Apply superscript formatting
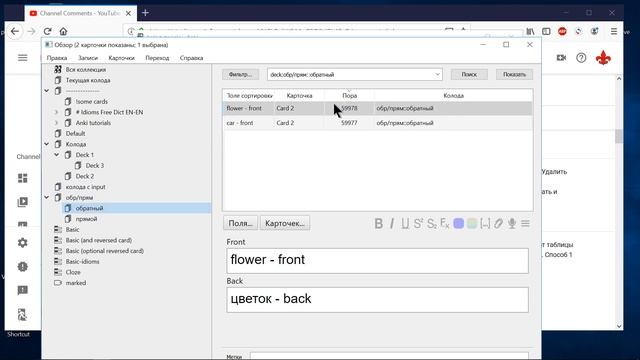The width and height of the screenshot is (640, 360). [x=418, y=223]
